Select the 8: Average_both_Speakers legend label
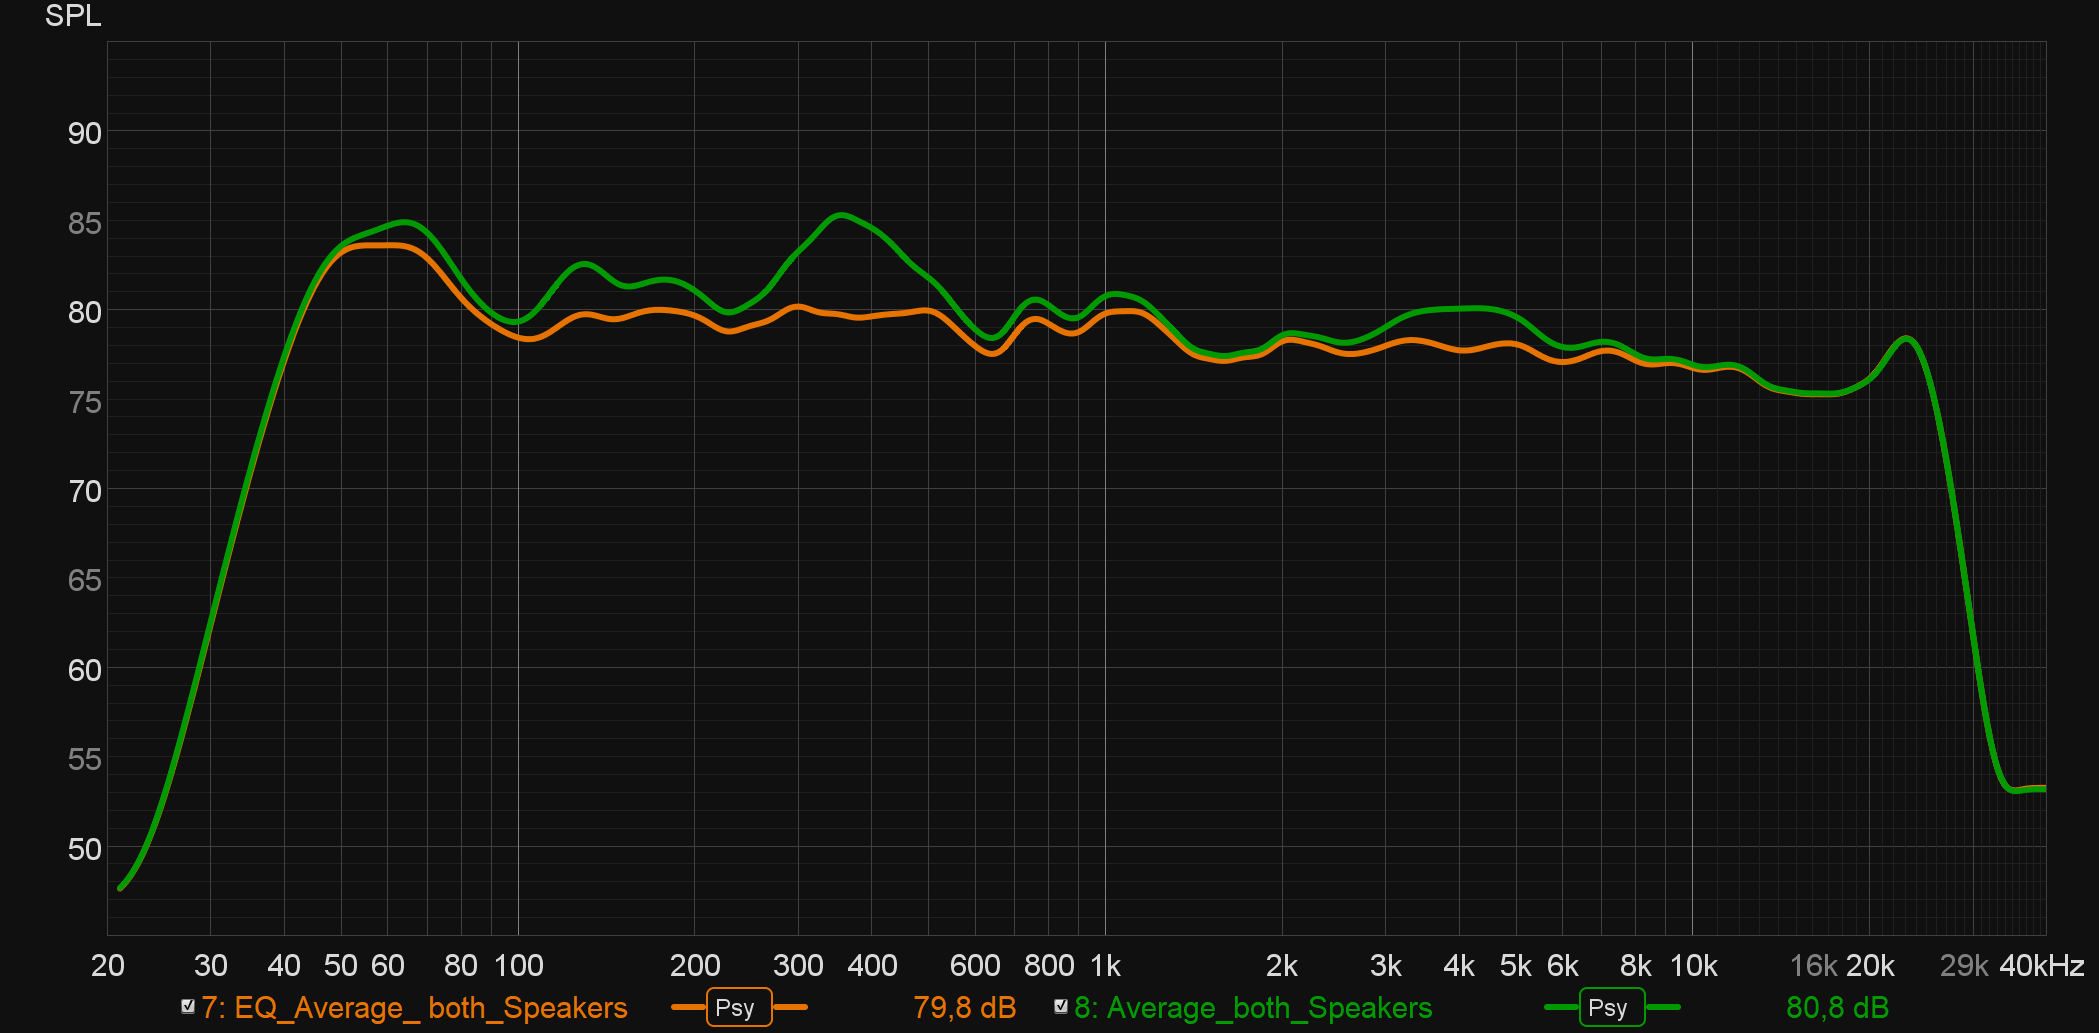This screenshot has height=1033, width=2099. [1253, 1007]
